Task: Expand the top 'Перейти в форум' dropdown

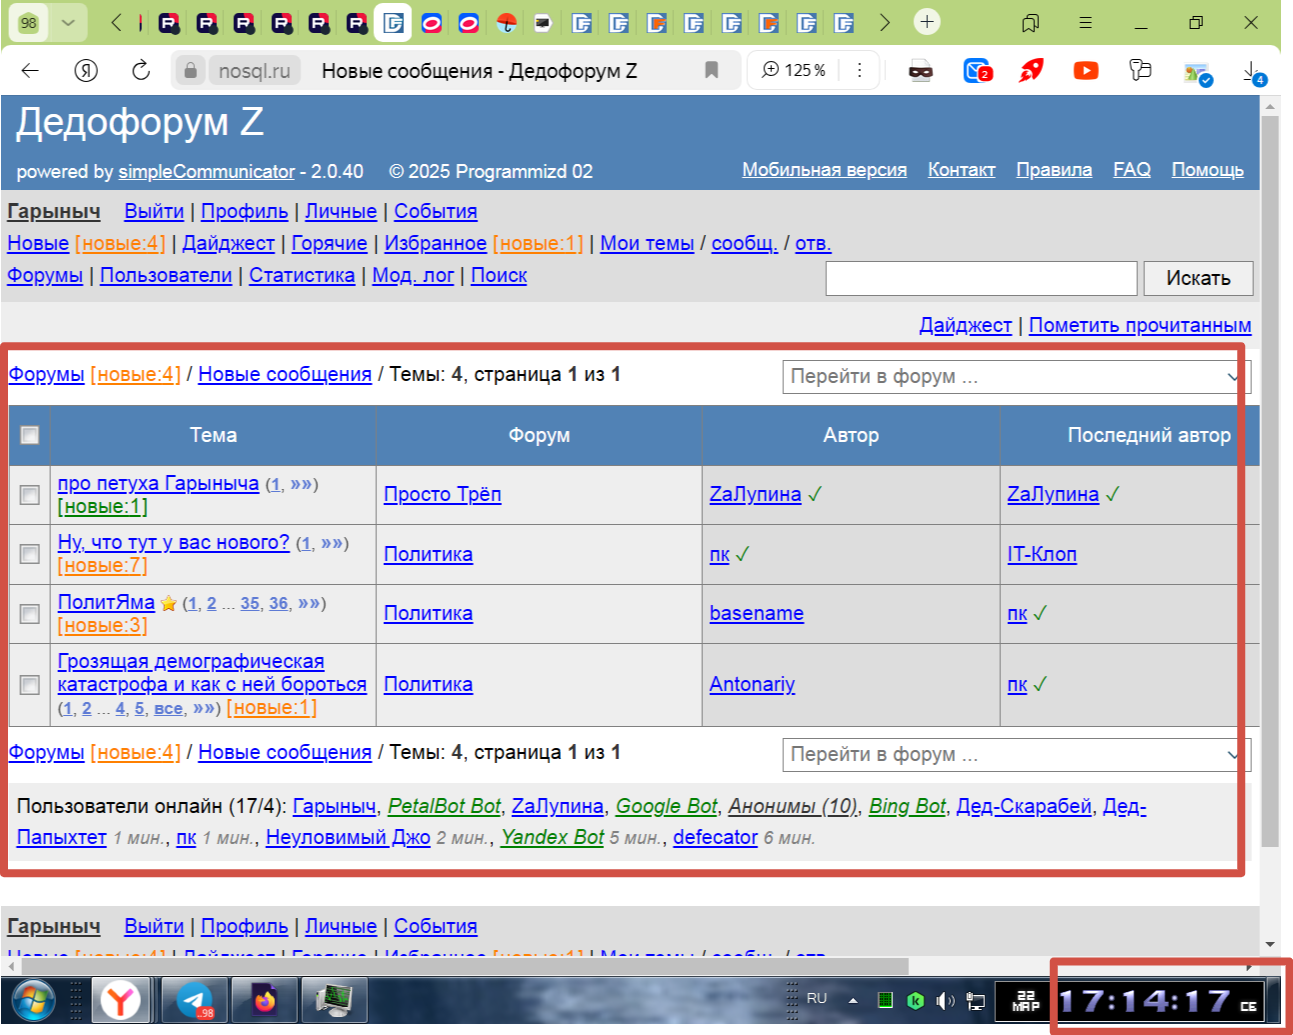Action: tap(1015, 377)
